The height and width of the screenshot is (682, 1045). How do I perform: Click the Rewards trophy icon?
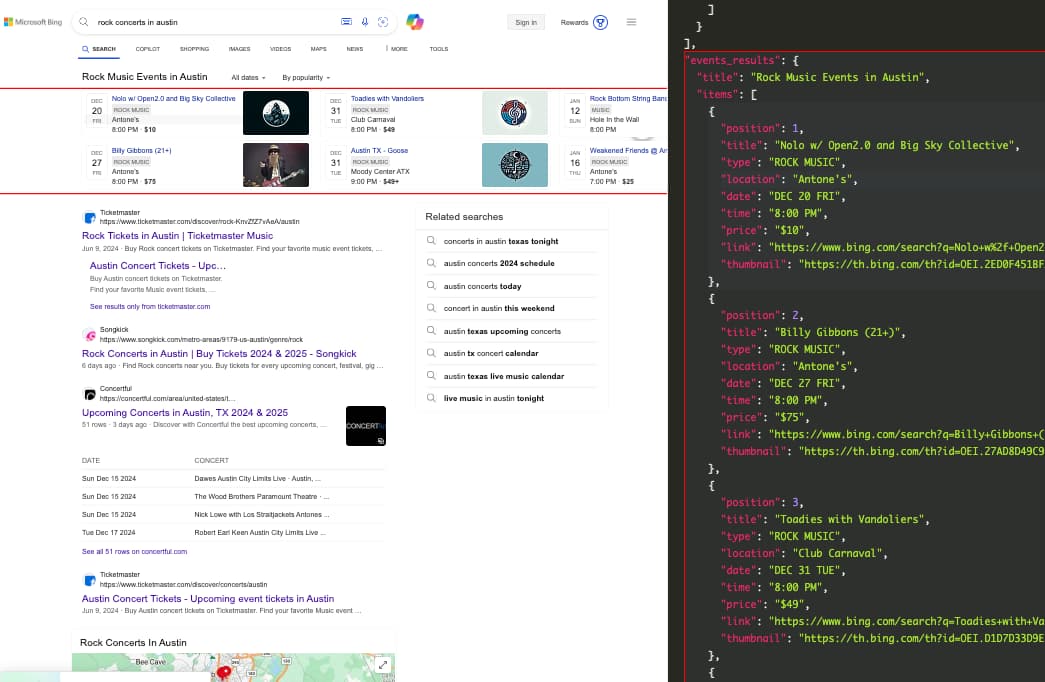(600, 23)
